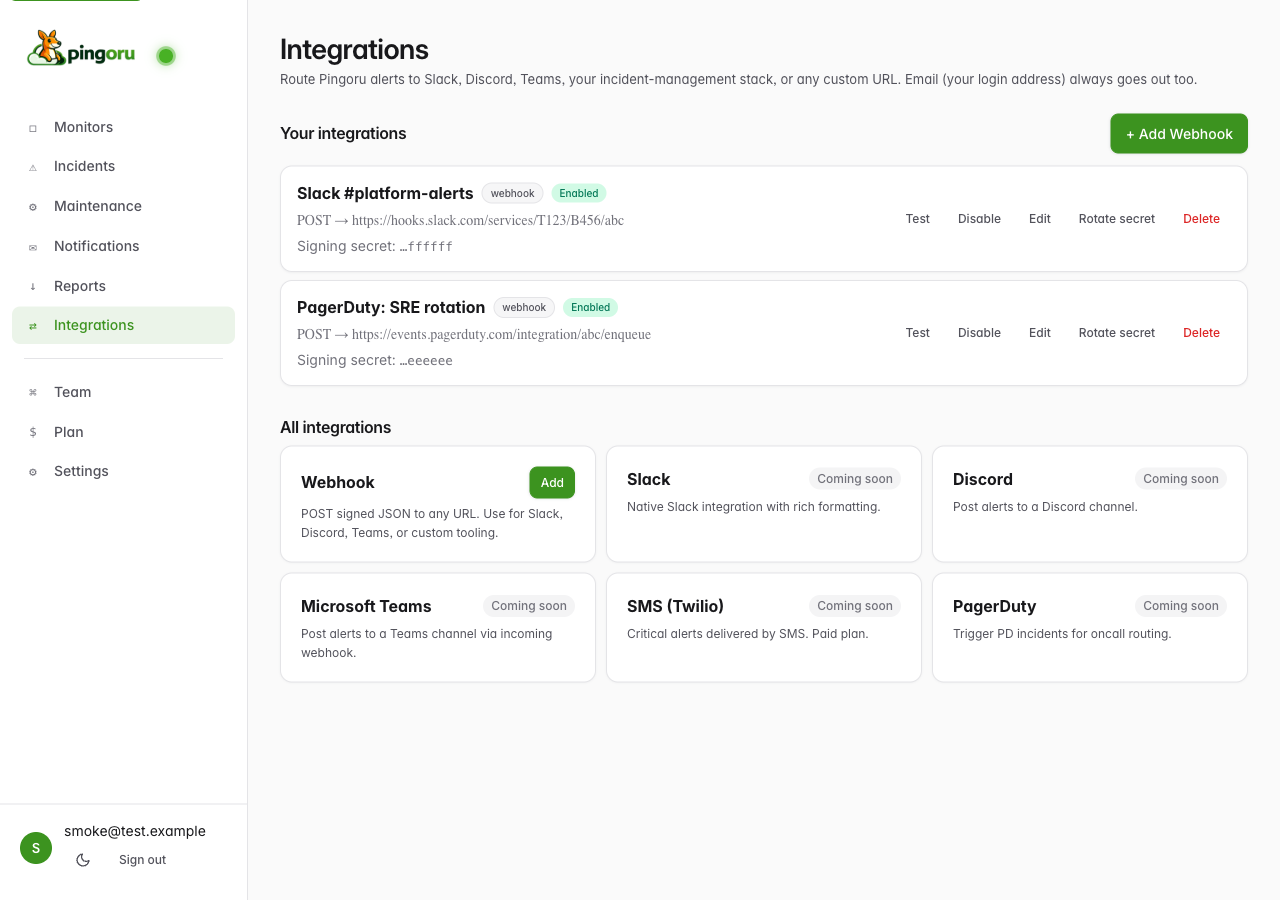Navigate to Monitors from the sidebar menu
Screen dimensions: 1280x900
(83, 127)
